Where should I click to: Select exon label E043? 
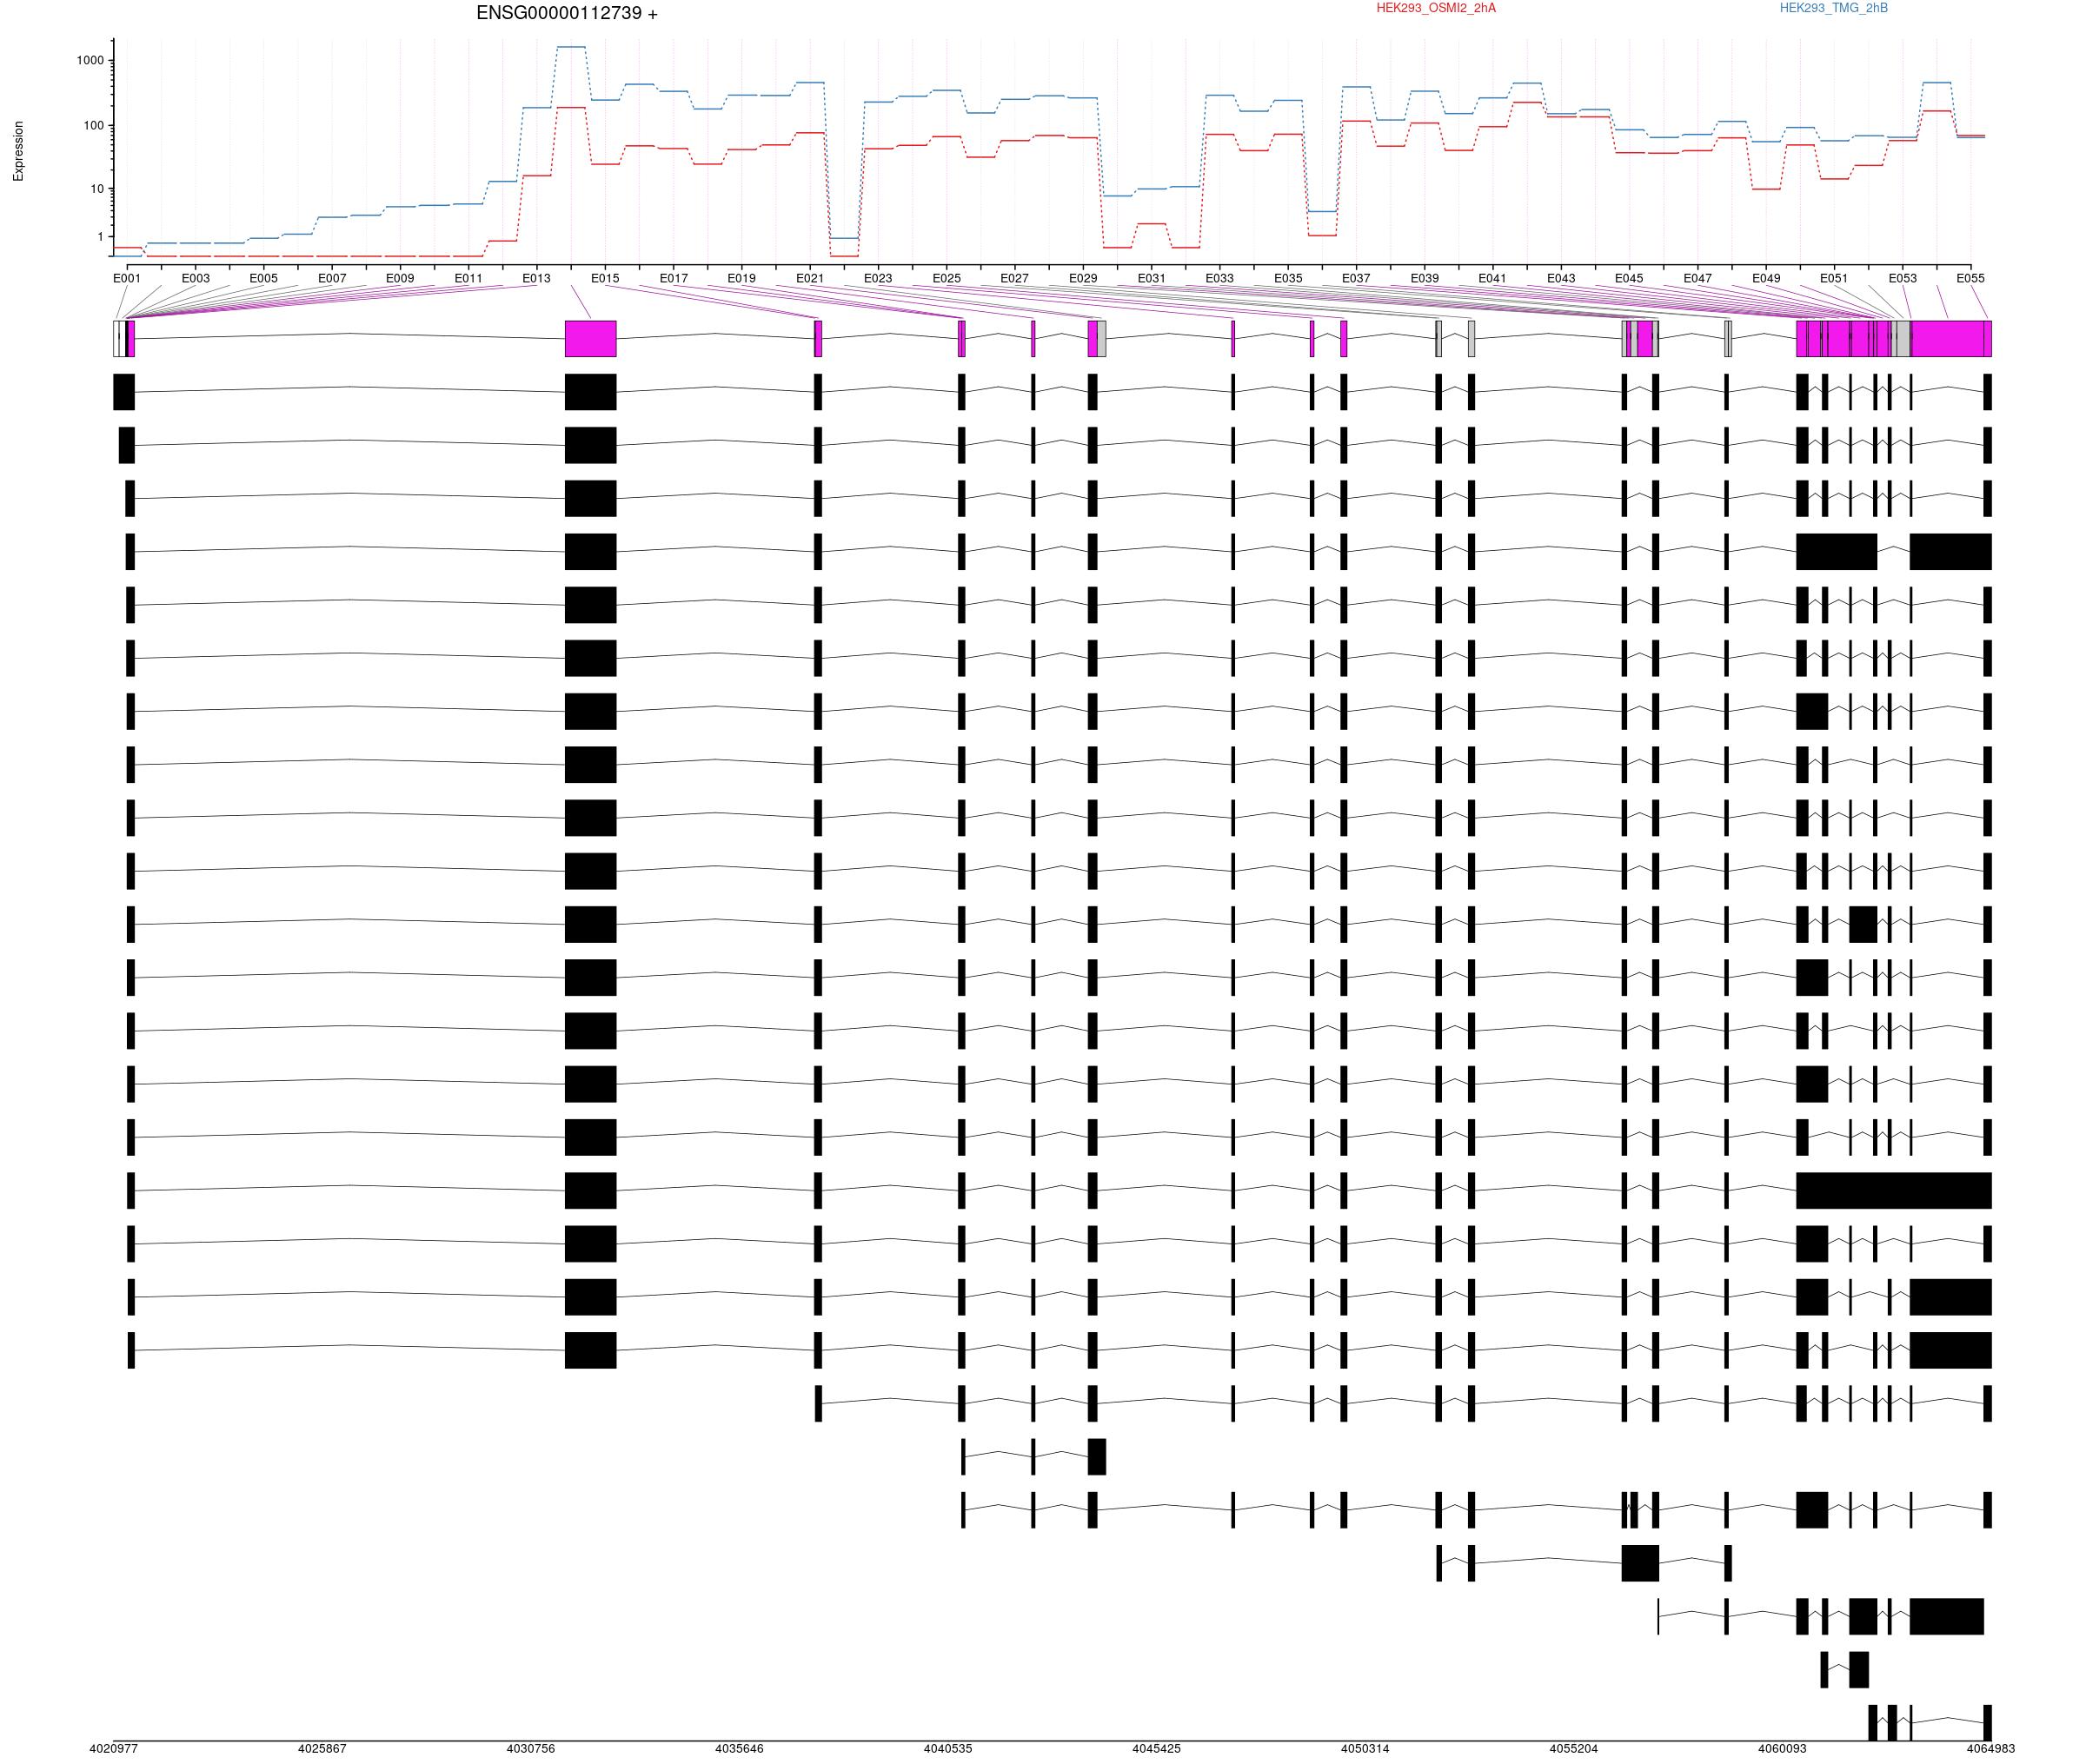pos(1561,278)
